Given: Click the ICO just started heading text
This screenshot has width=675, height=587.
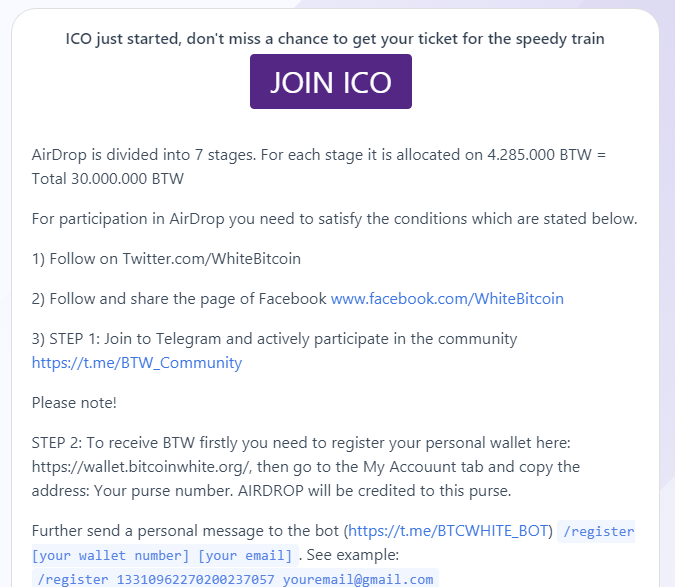Looking at the screenshot, I should (x=335, y=39).
